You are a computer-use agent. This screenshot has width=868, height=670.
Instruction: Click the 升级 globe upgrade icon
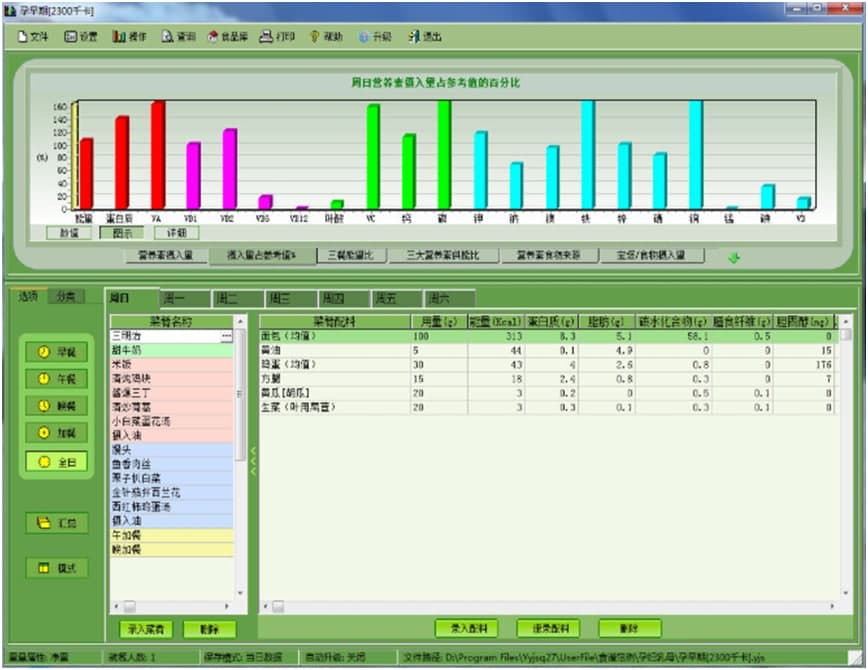coord(375,37)
